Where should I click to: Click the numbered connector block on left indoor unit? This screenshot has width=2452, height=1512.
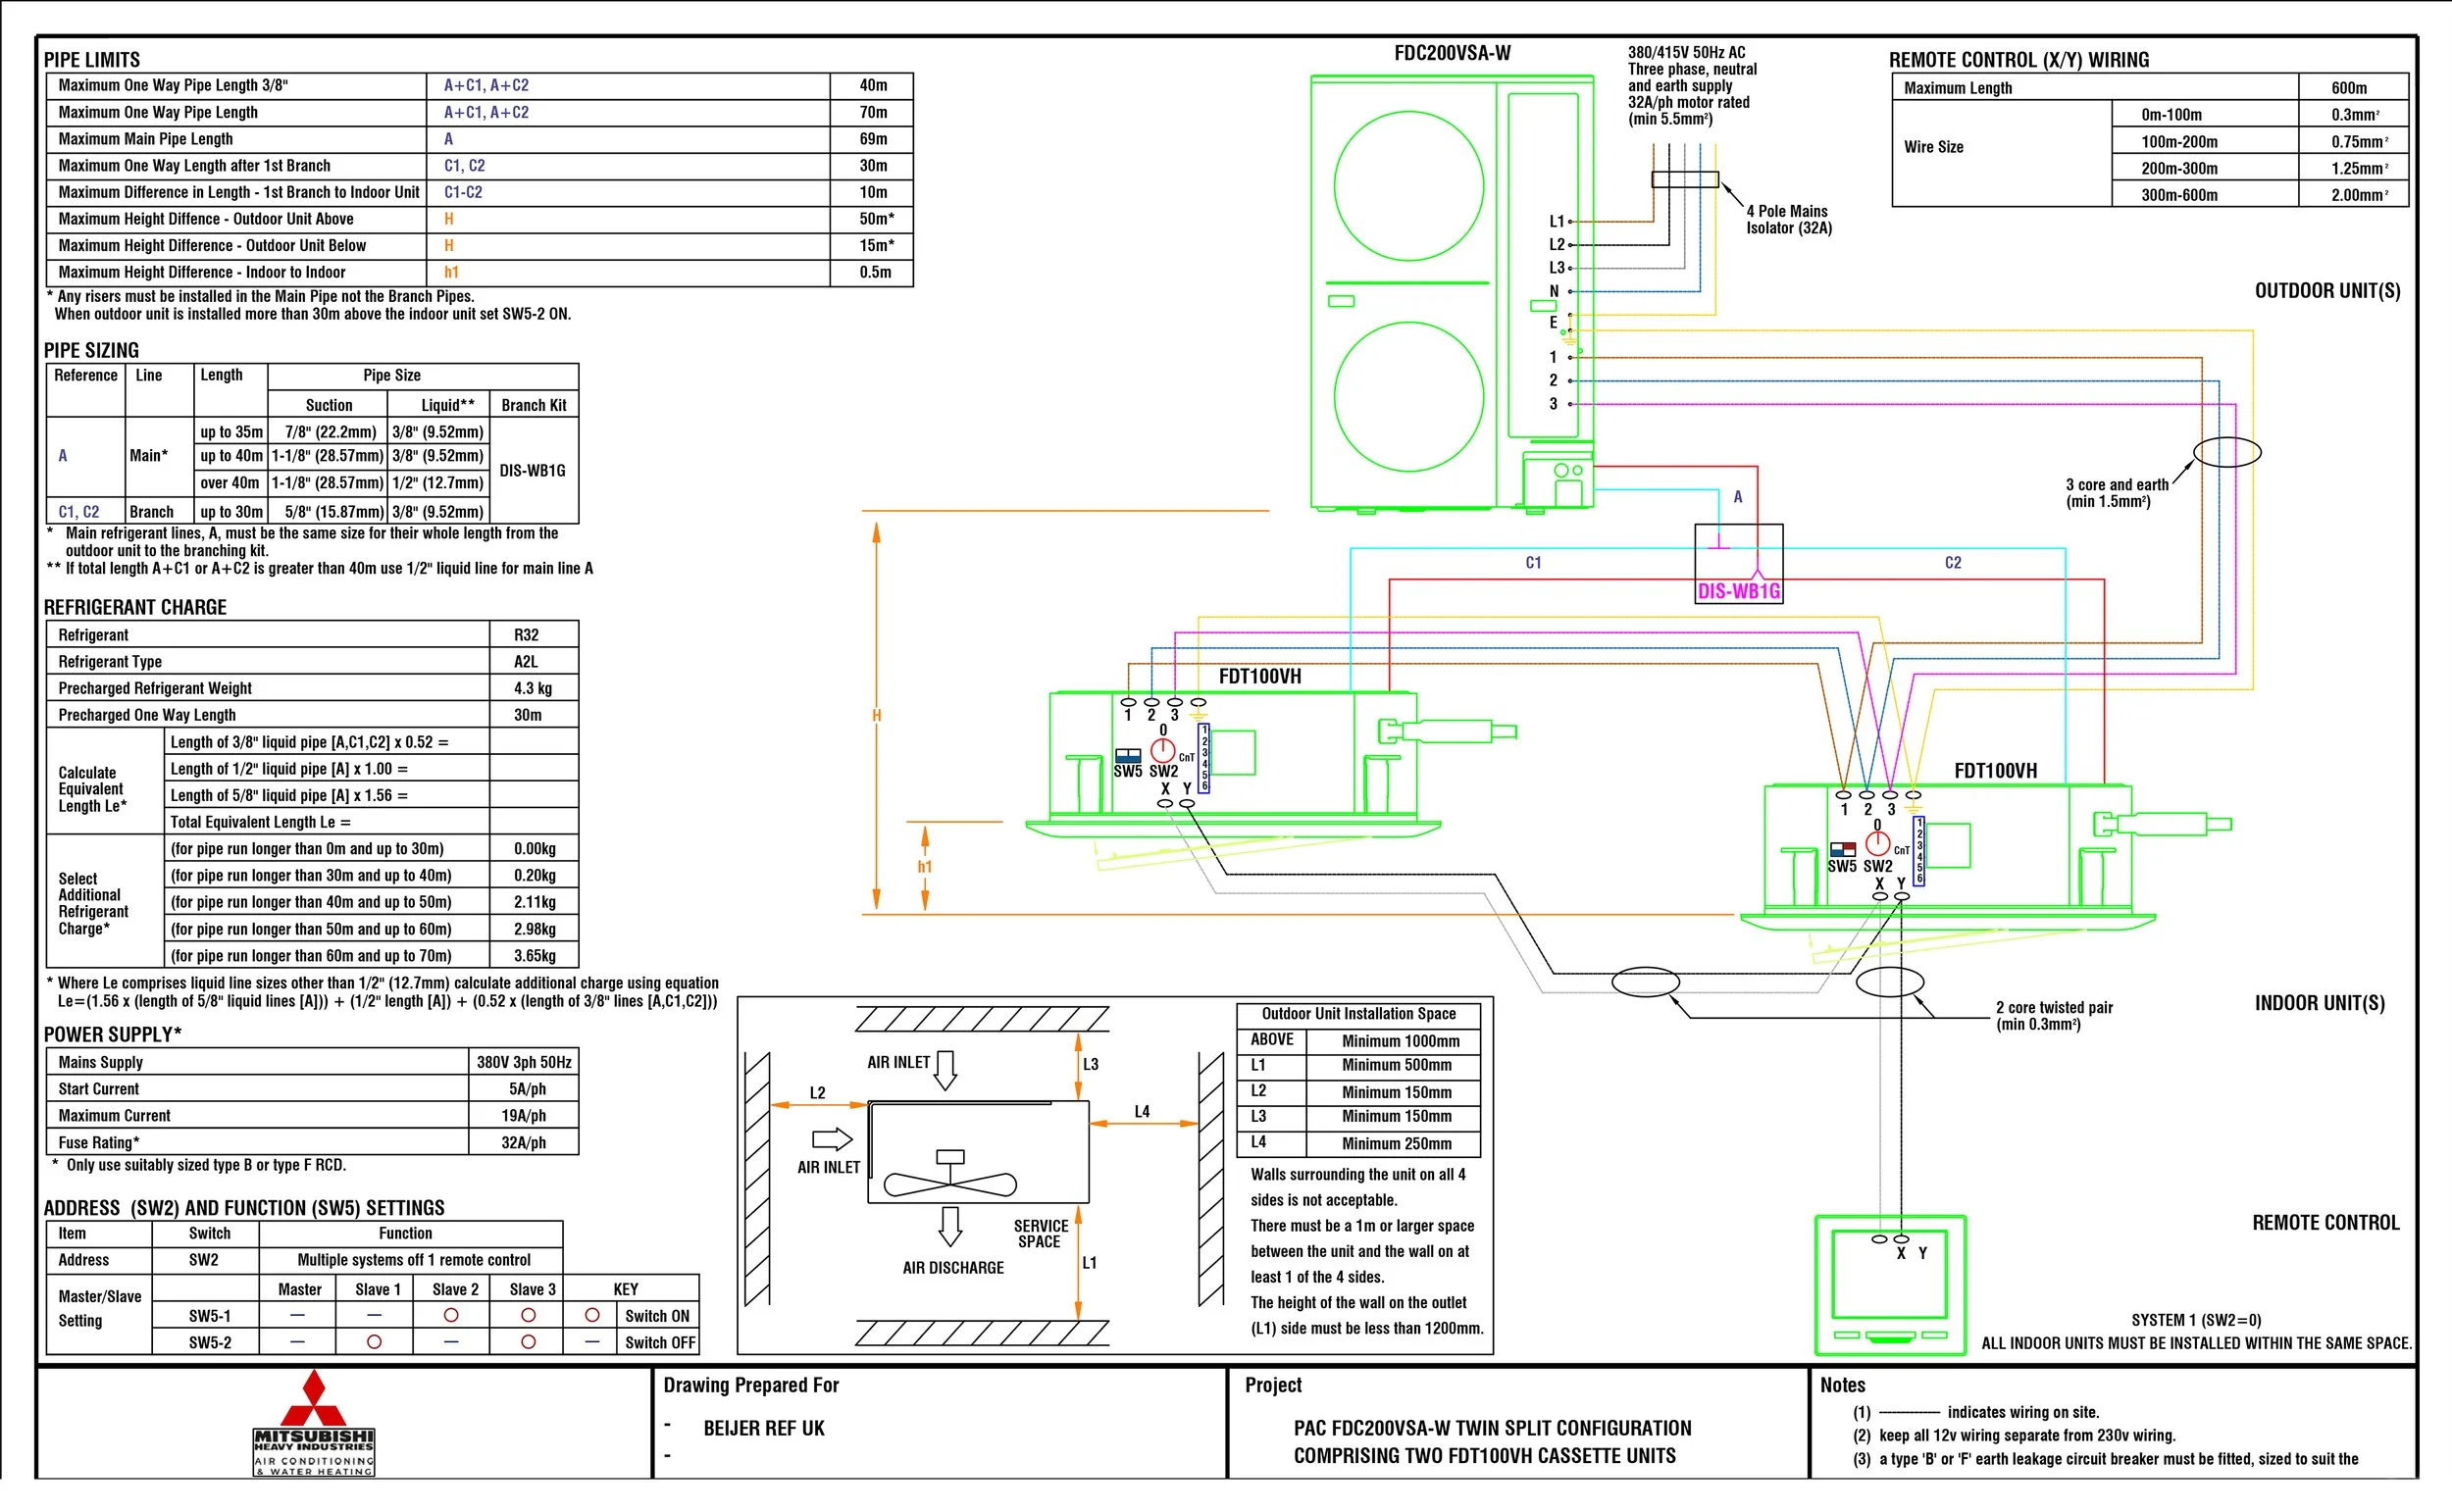tap(1205, 758)
